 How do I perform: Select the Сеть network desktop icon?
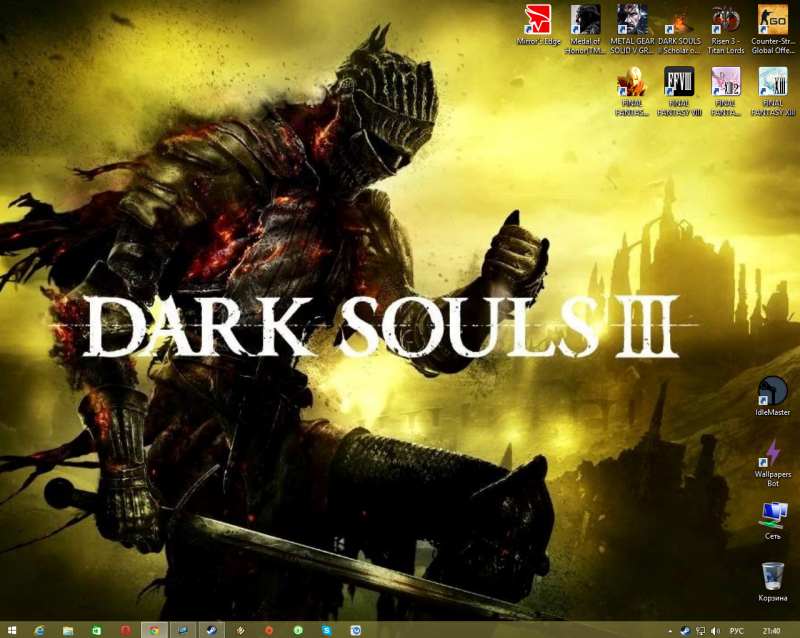point(773,521)
